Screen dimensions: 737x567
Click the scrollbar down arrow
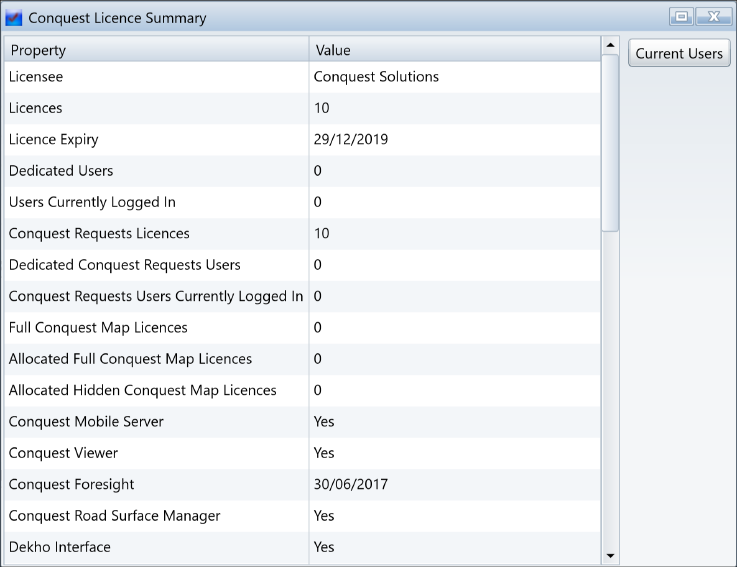610,556
